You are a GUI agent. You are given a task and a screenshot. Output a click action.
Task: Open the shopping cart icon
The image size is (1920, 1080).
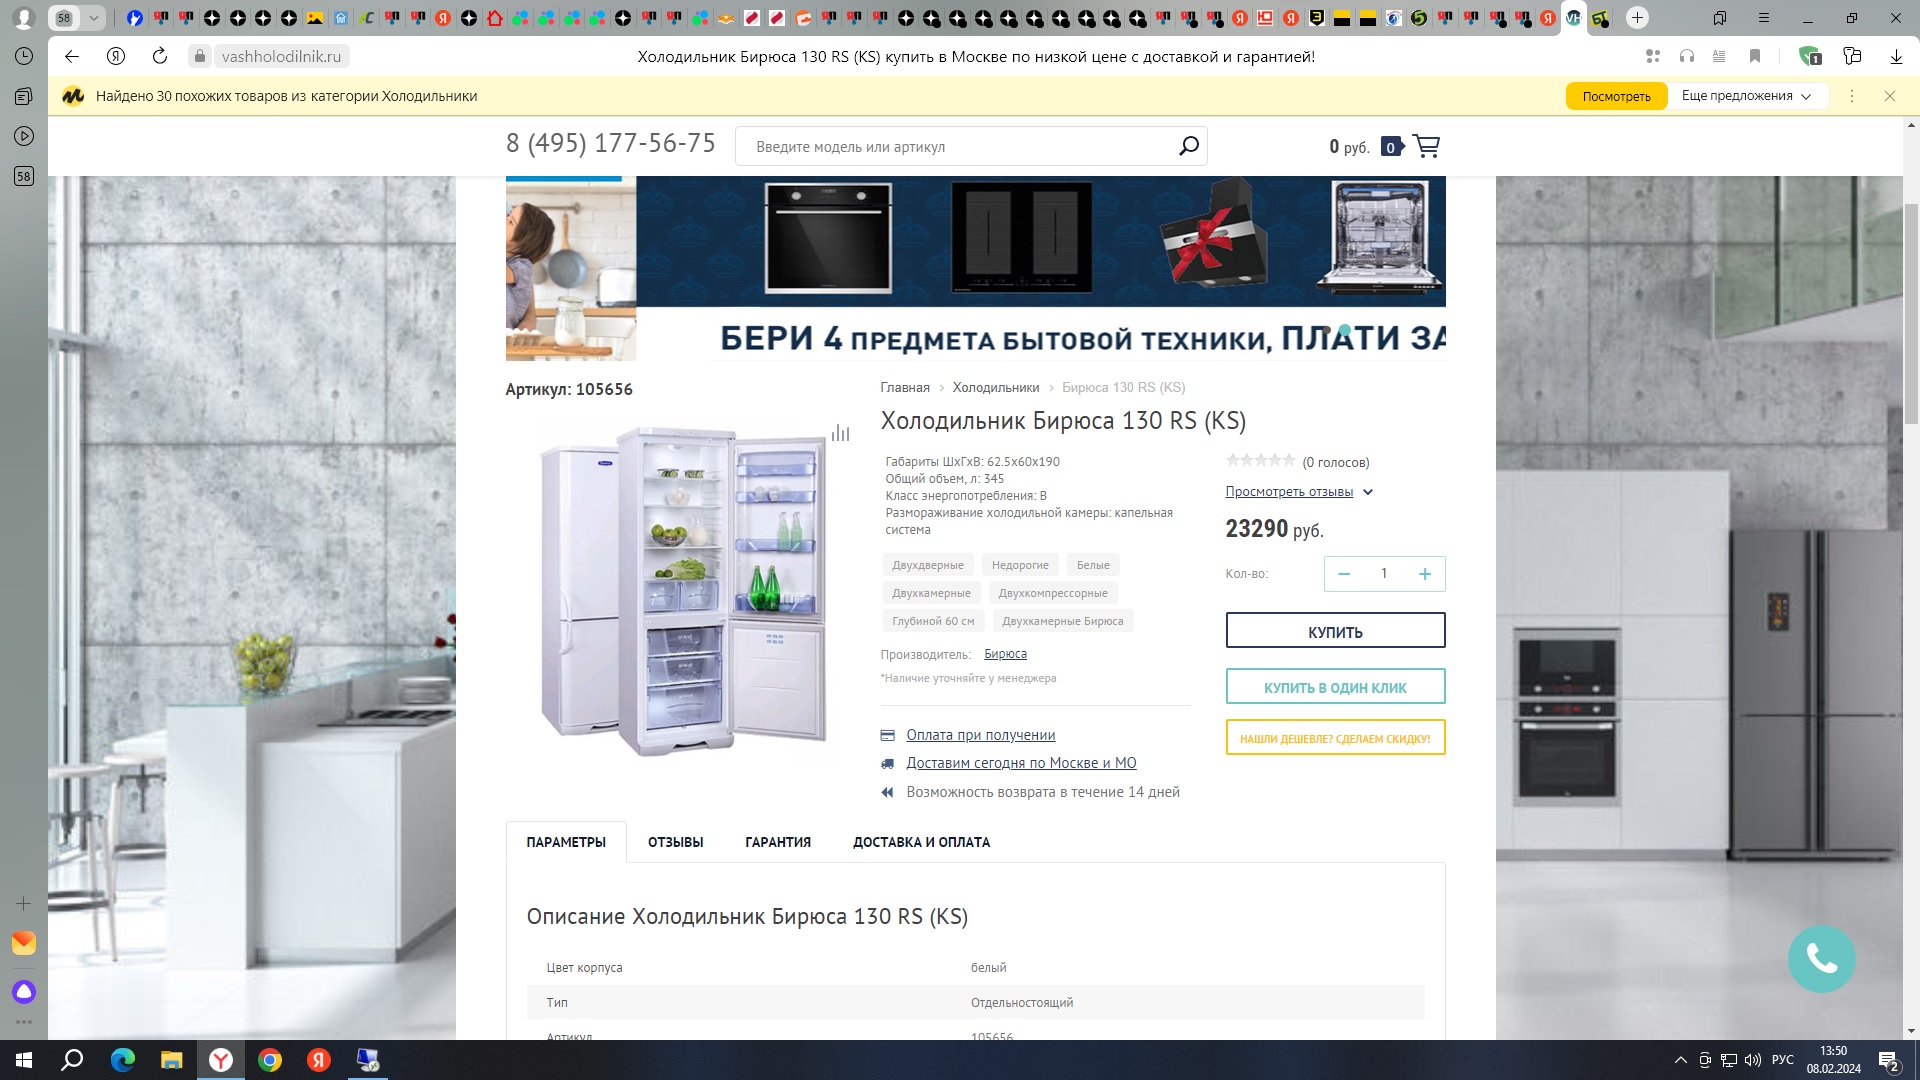point(1426,146)
